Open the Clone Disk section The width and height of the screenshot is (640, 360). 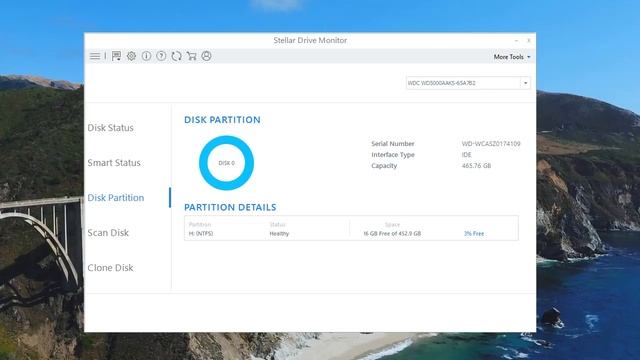110,268
